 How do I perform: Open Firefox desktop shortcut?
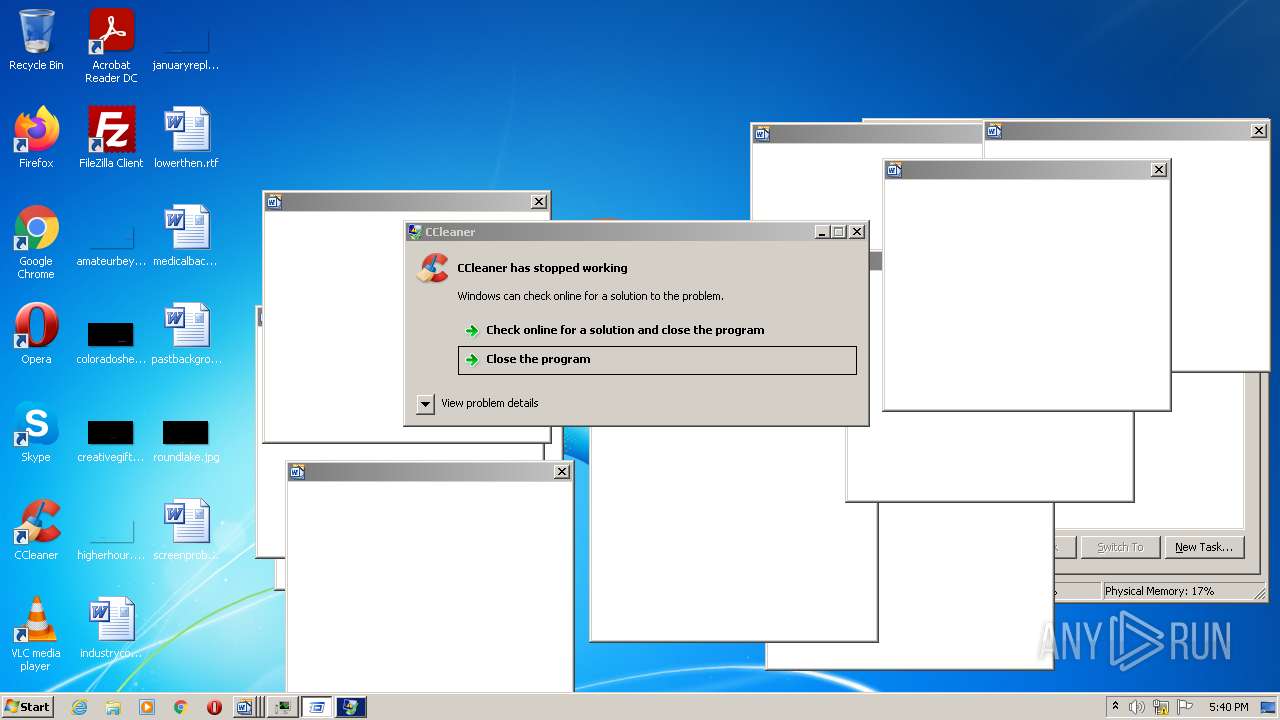36,138
